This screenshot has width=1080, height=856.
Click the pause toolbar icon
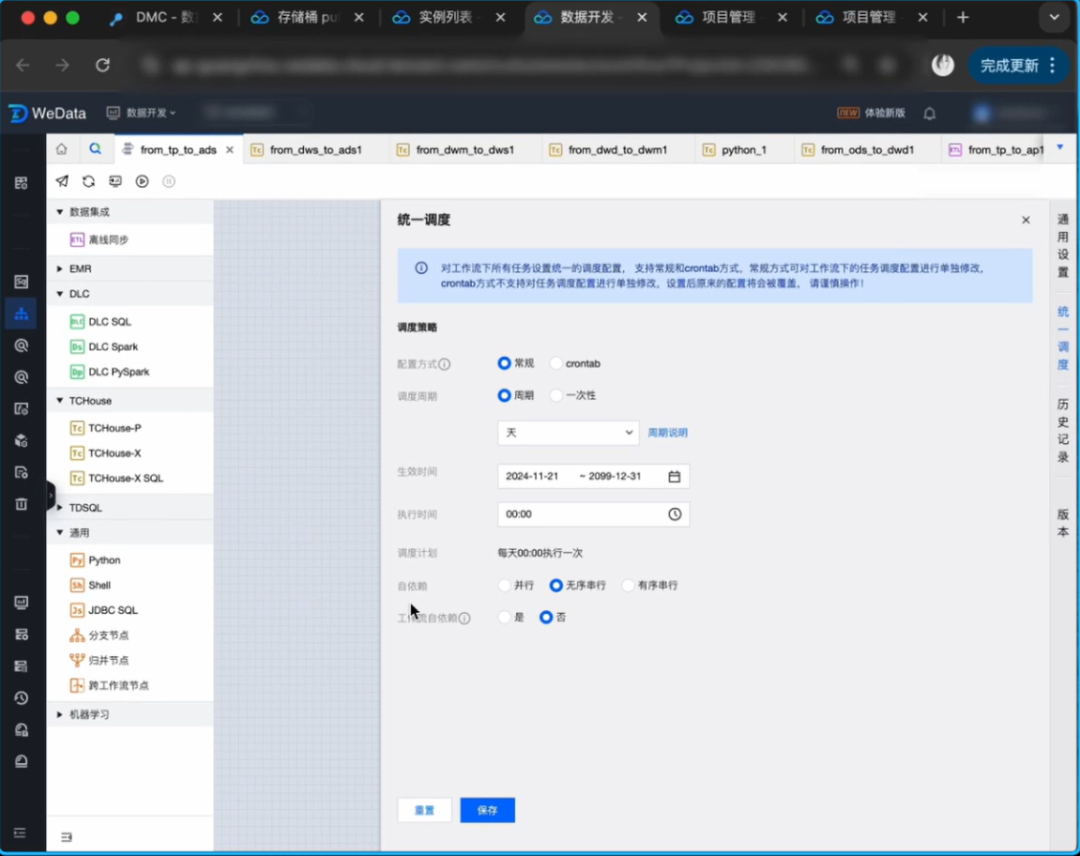click(x=169, y=181)
